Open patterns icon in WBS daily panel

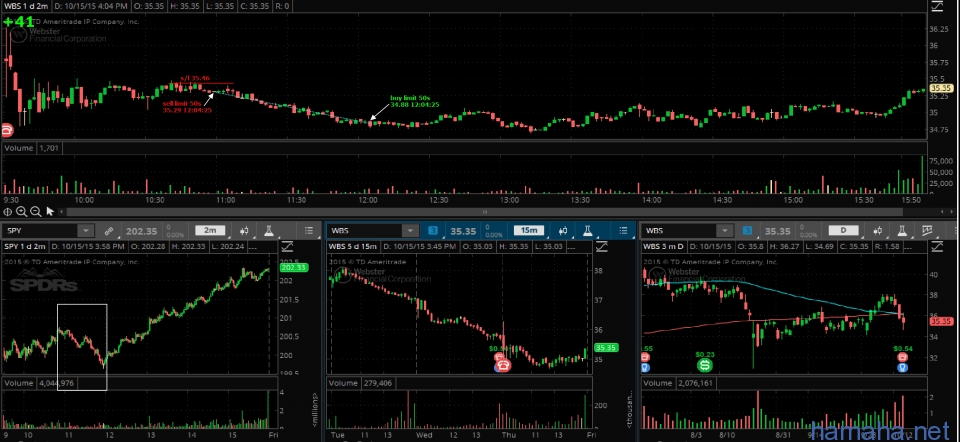[928, 231]
